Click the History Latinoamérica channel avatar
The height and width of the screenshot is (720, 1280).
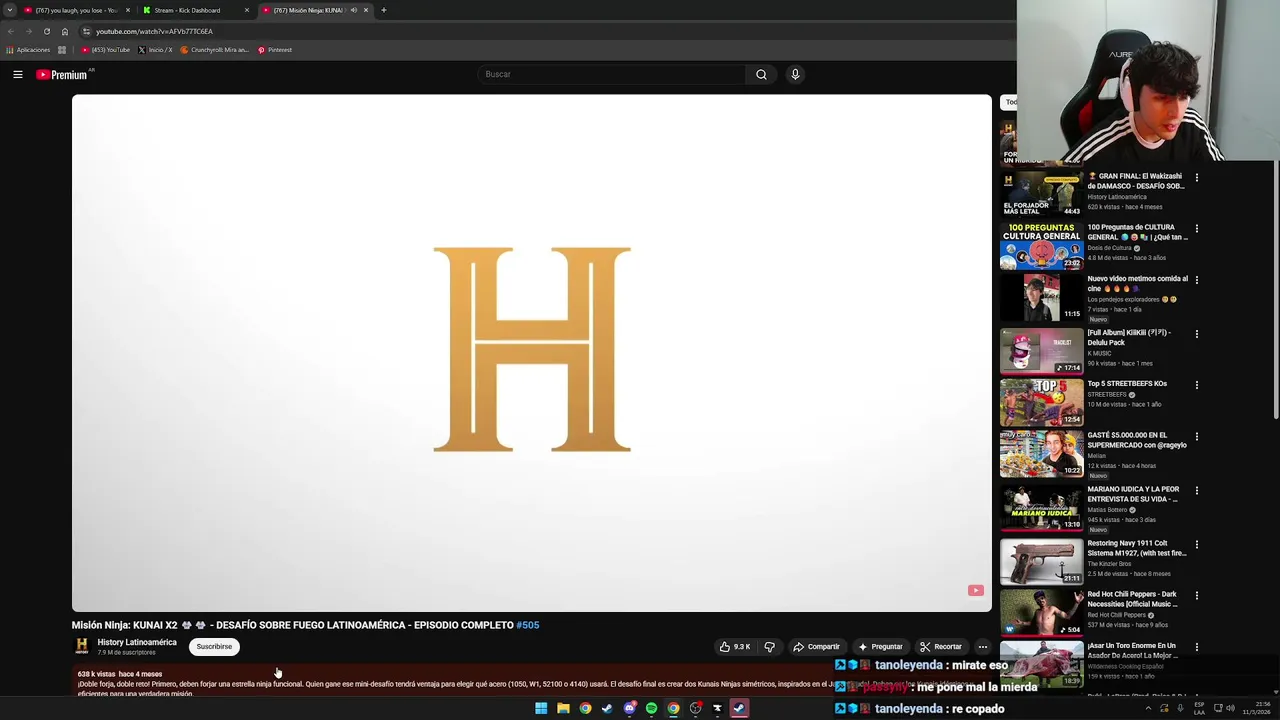(x=82, y=647)
